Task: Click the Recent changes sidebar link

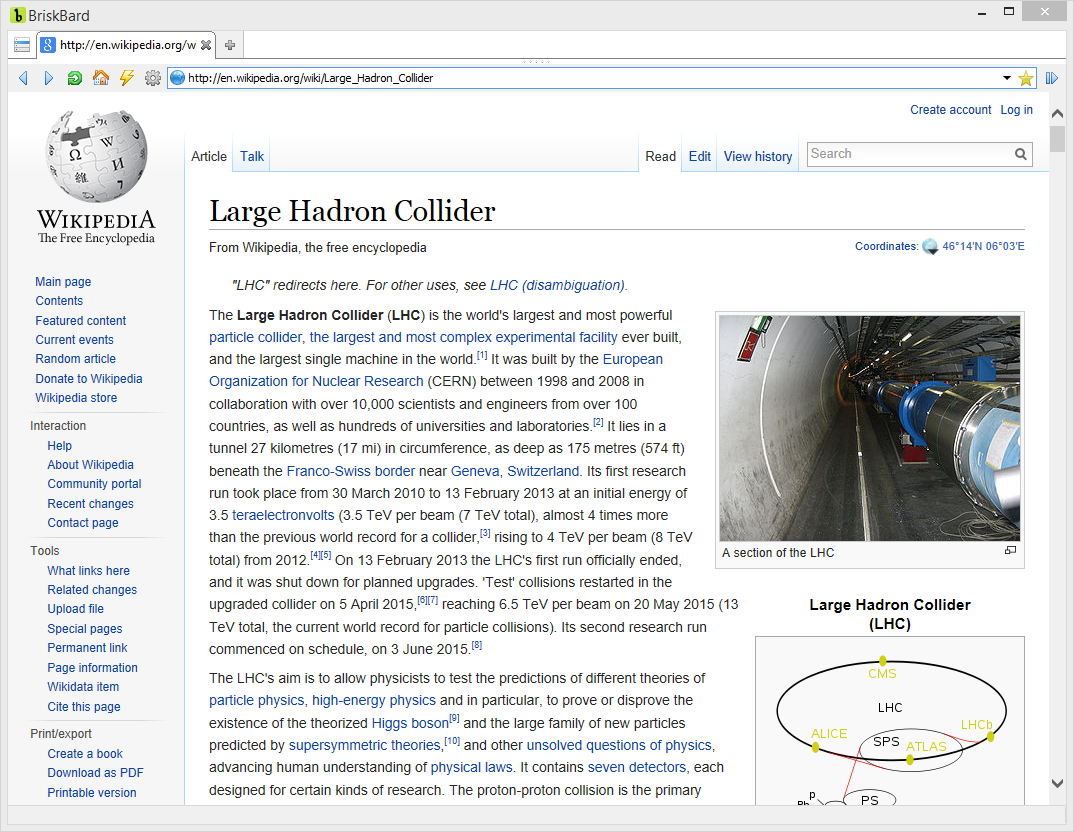Action: [90, 503]
